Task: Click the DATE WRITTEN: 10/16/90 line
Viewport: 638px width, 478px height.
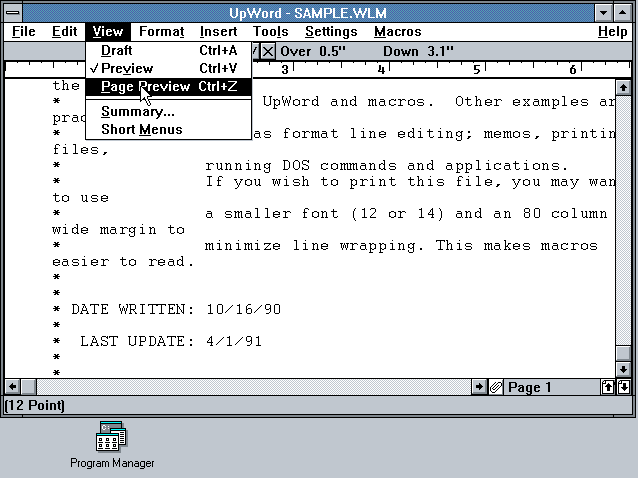Action: pos(167,310)
